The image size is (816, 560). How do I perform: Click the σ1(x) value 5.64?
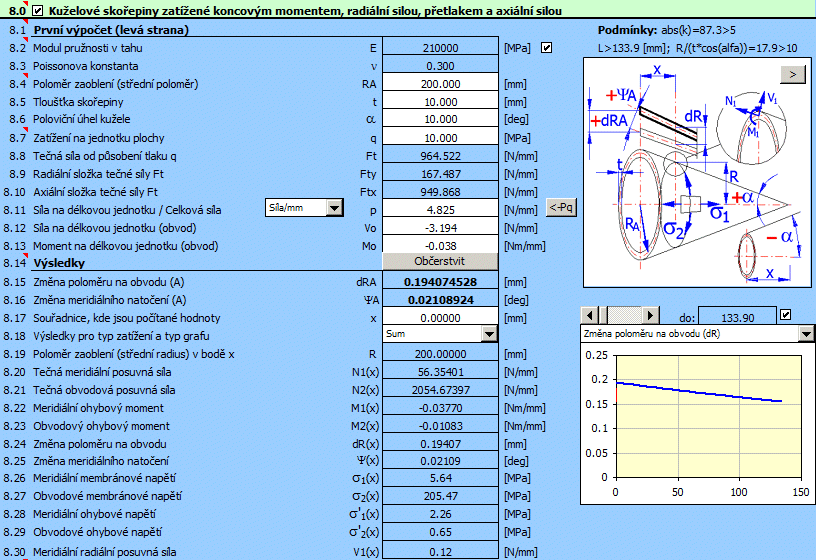coord(440,478)
